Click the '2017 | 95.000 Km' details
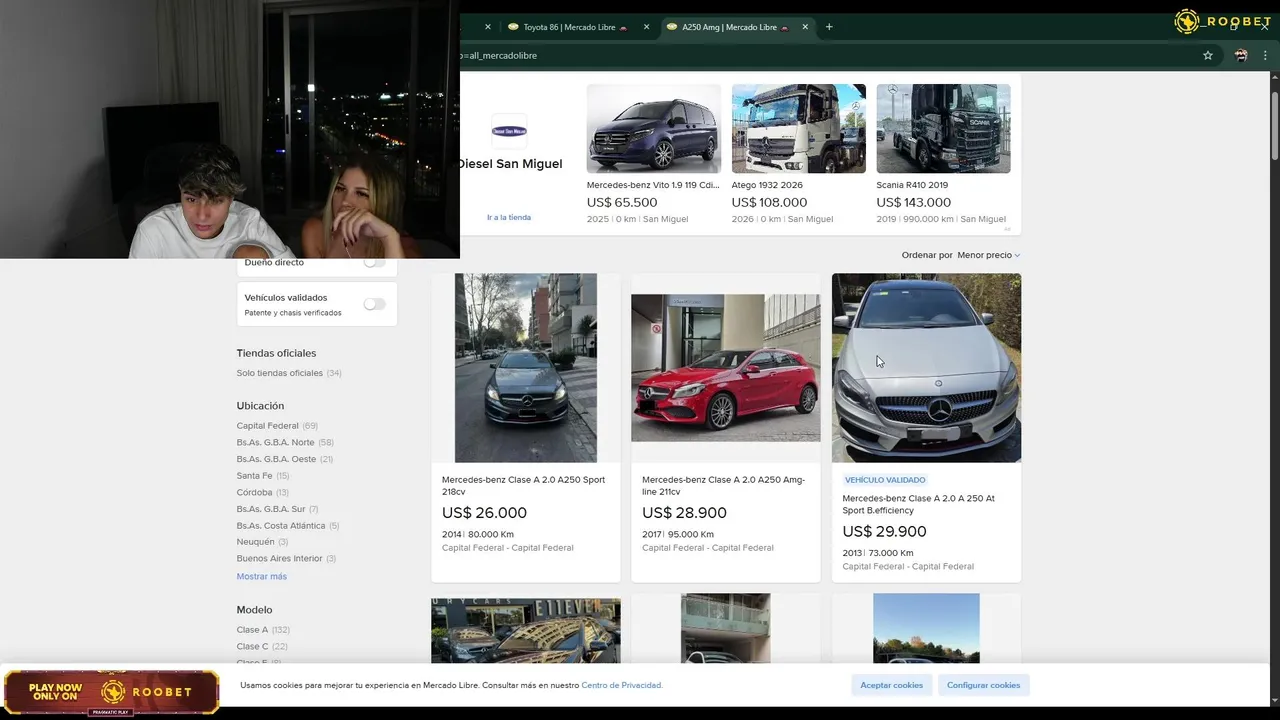Screen dimensions: 1280x720 pyautogui.click(x=678, y=534)
